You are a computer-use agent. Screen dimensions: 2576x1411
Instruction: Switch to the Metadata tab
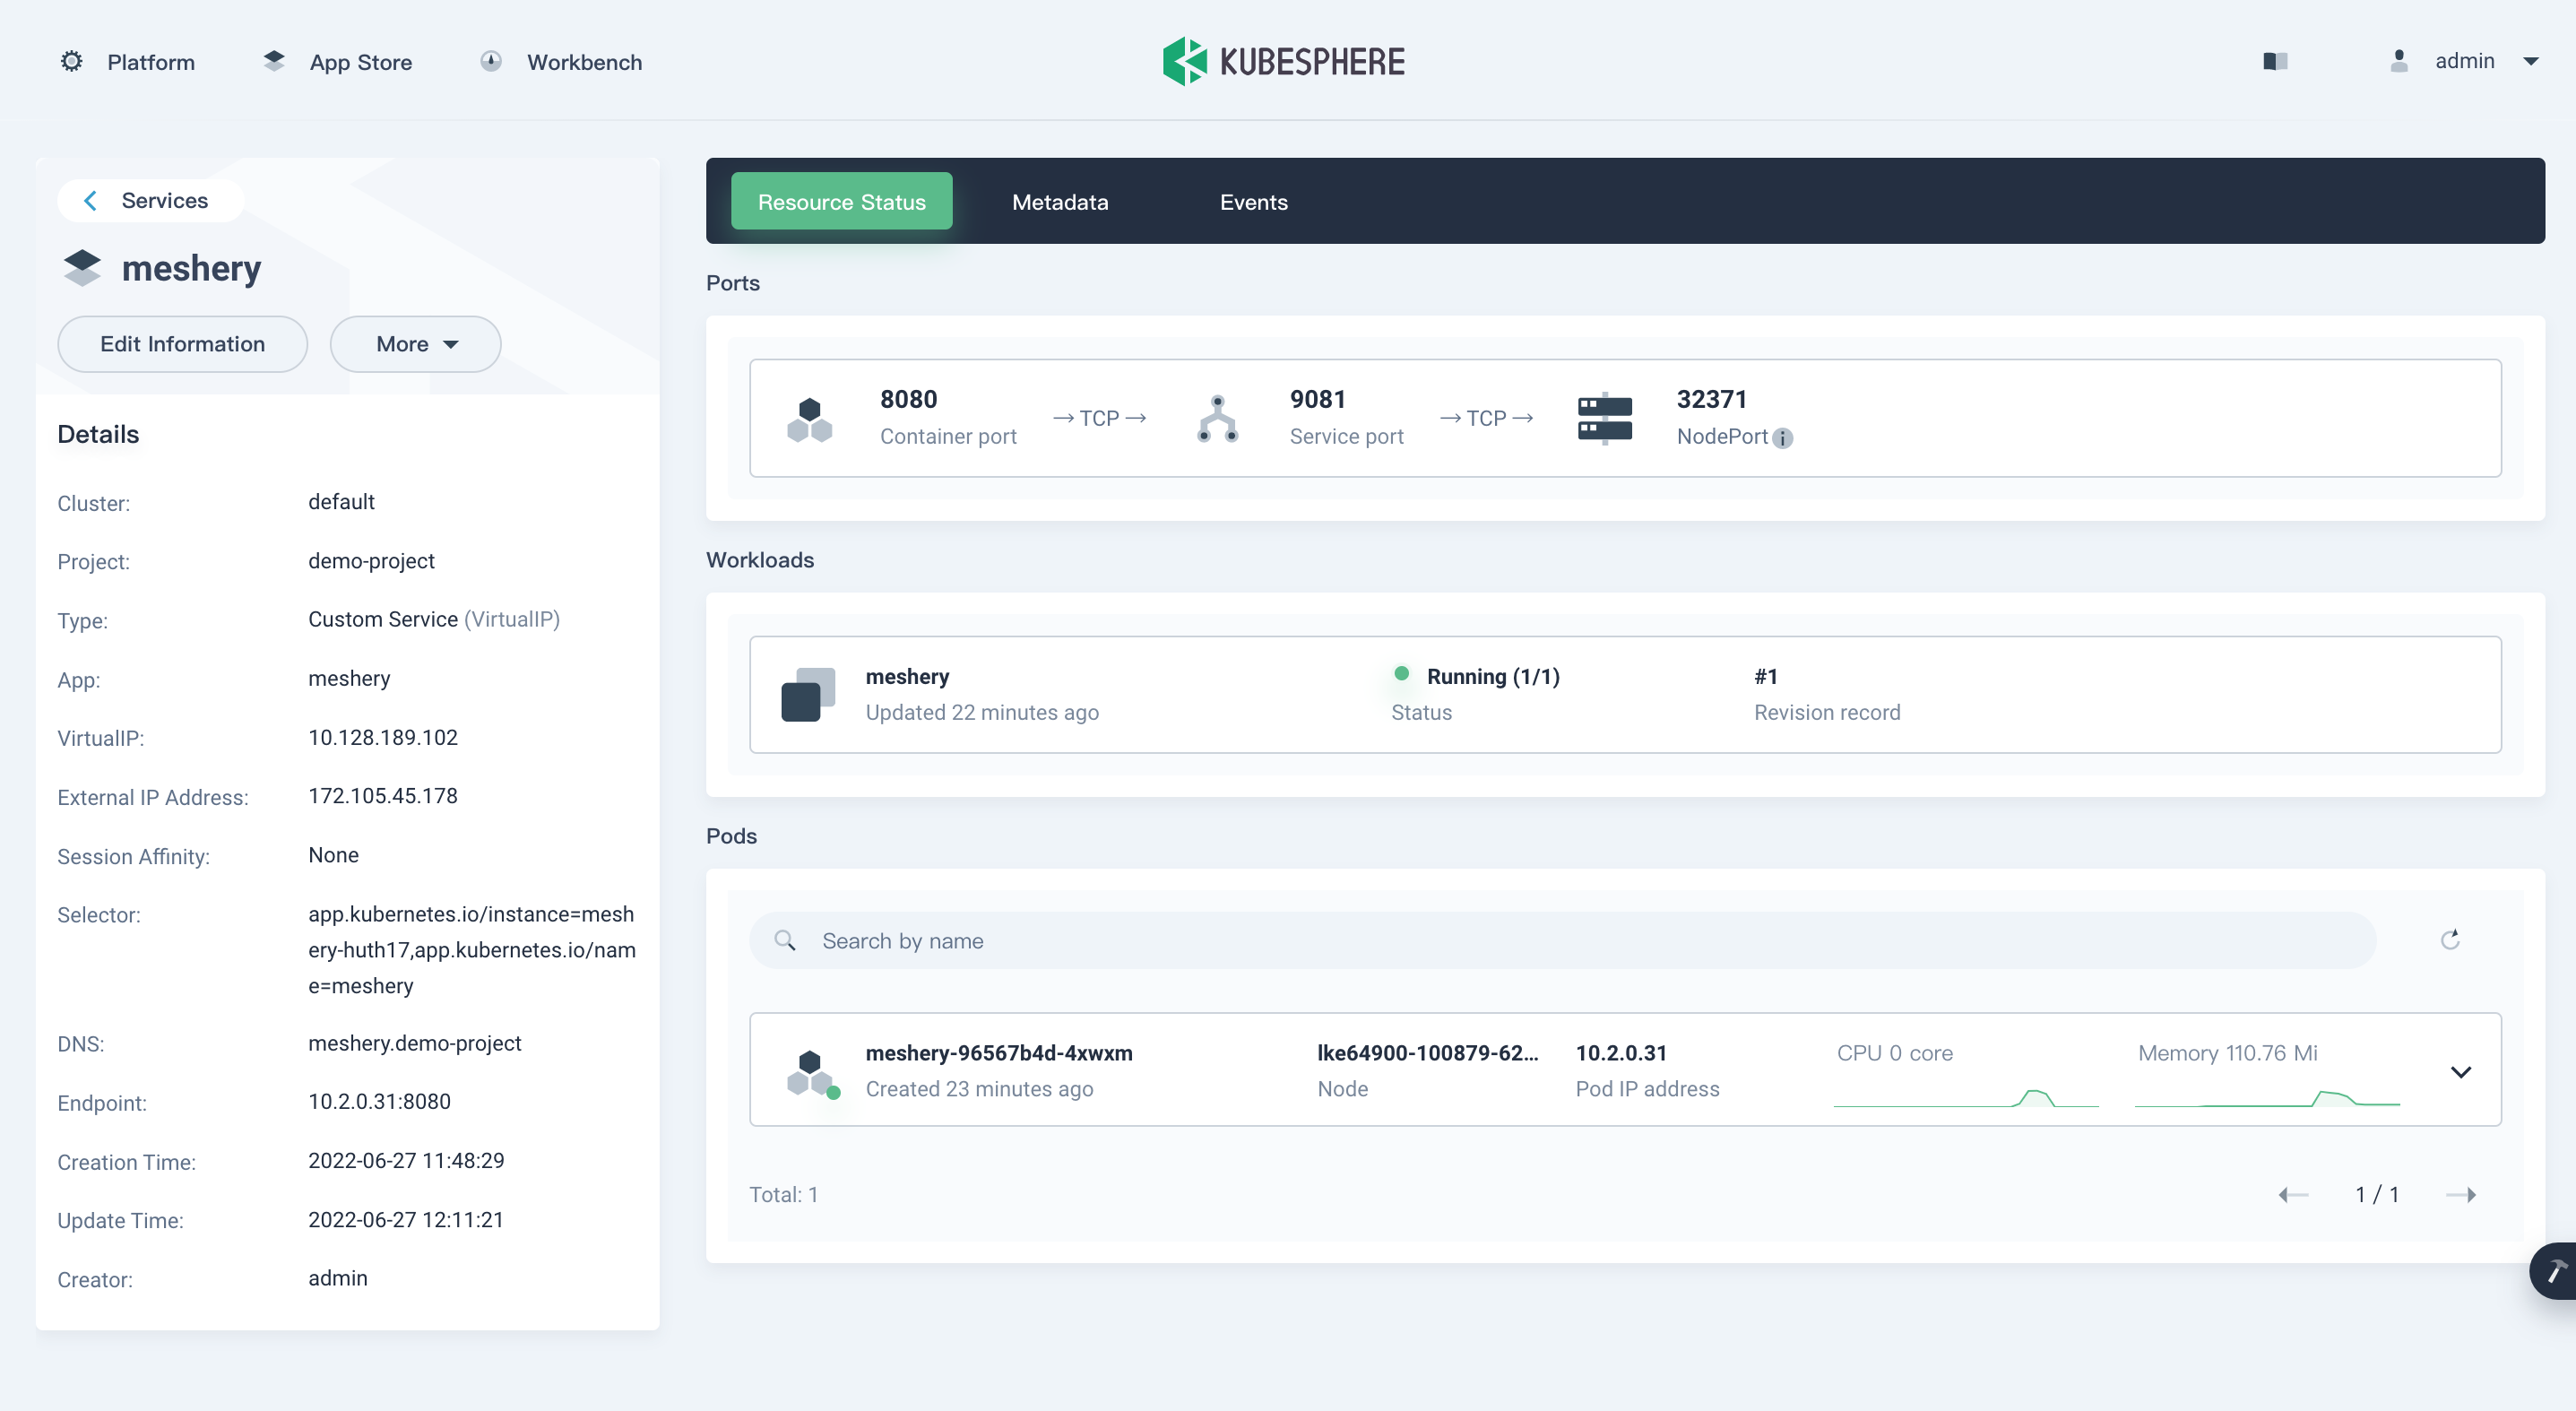pos(1059,201)
